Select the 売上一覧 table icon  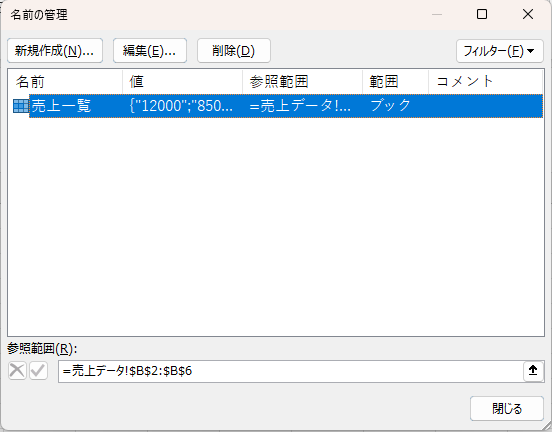(x=20, y=106)
